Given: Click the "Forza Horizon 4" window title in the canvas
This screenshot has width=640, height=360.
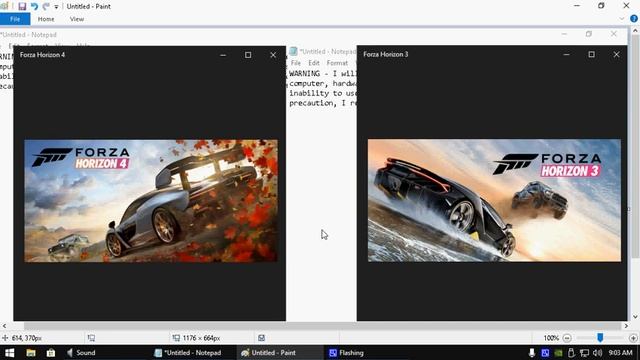Looking at the screenshot, I should [42, 55].
